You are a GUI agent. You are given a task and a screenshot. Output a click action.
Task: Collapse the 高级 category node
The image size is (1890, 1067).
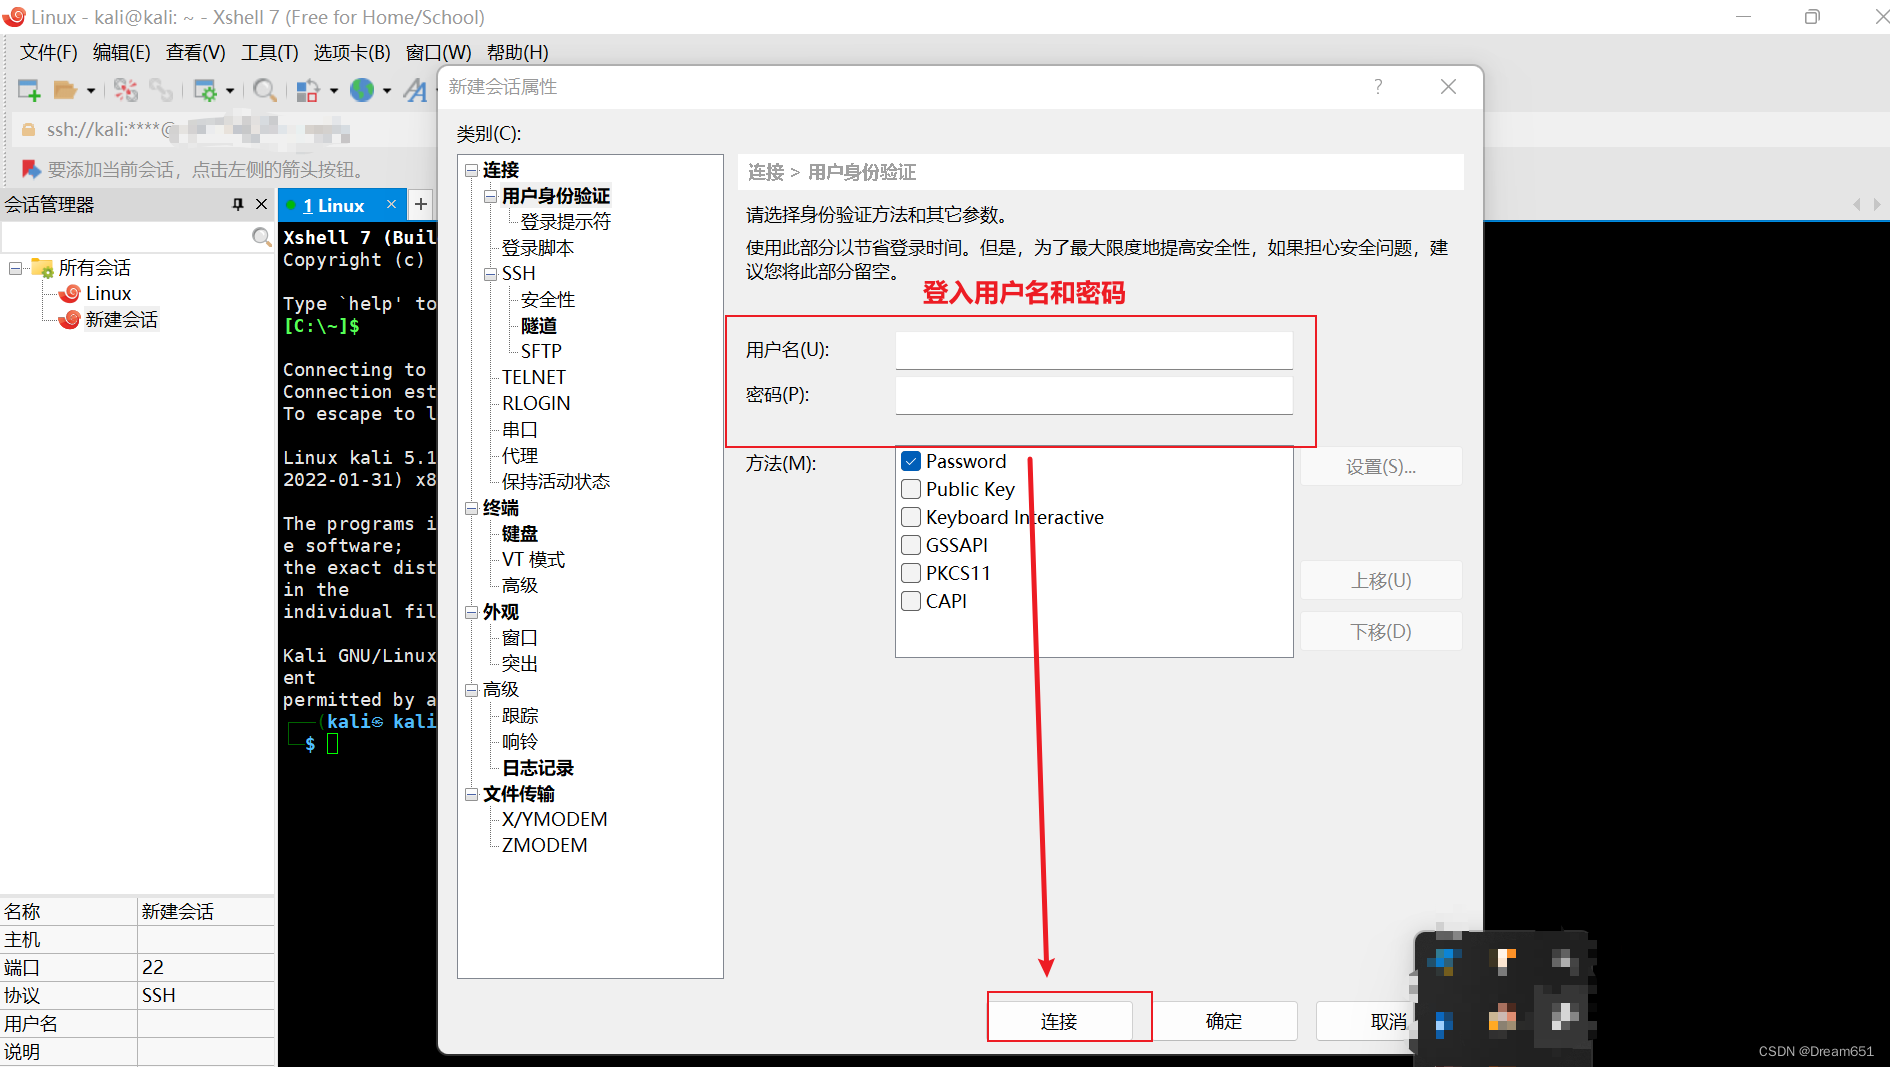[471, 690]
